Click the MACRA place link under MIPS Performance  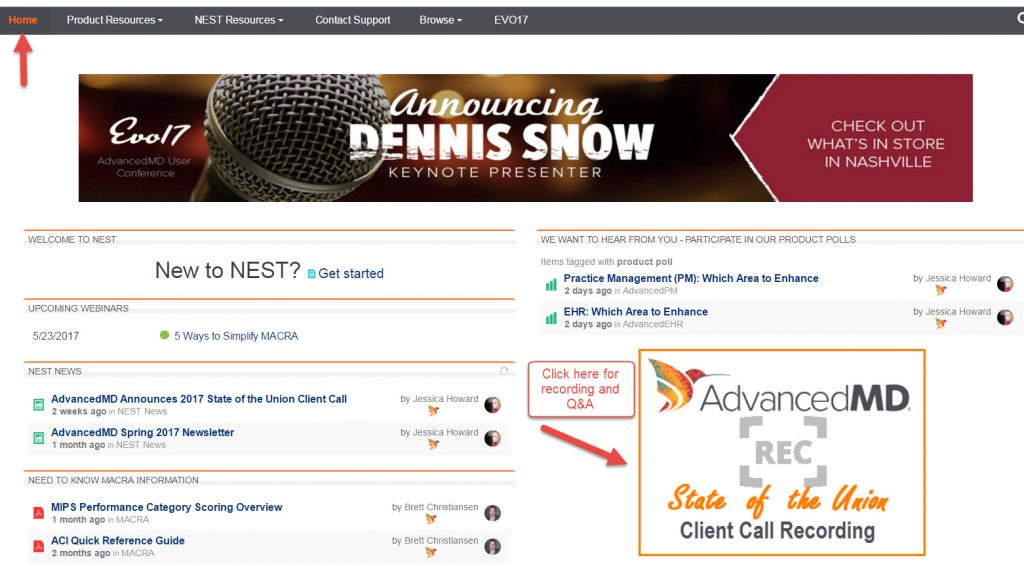[133, 520]
